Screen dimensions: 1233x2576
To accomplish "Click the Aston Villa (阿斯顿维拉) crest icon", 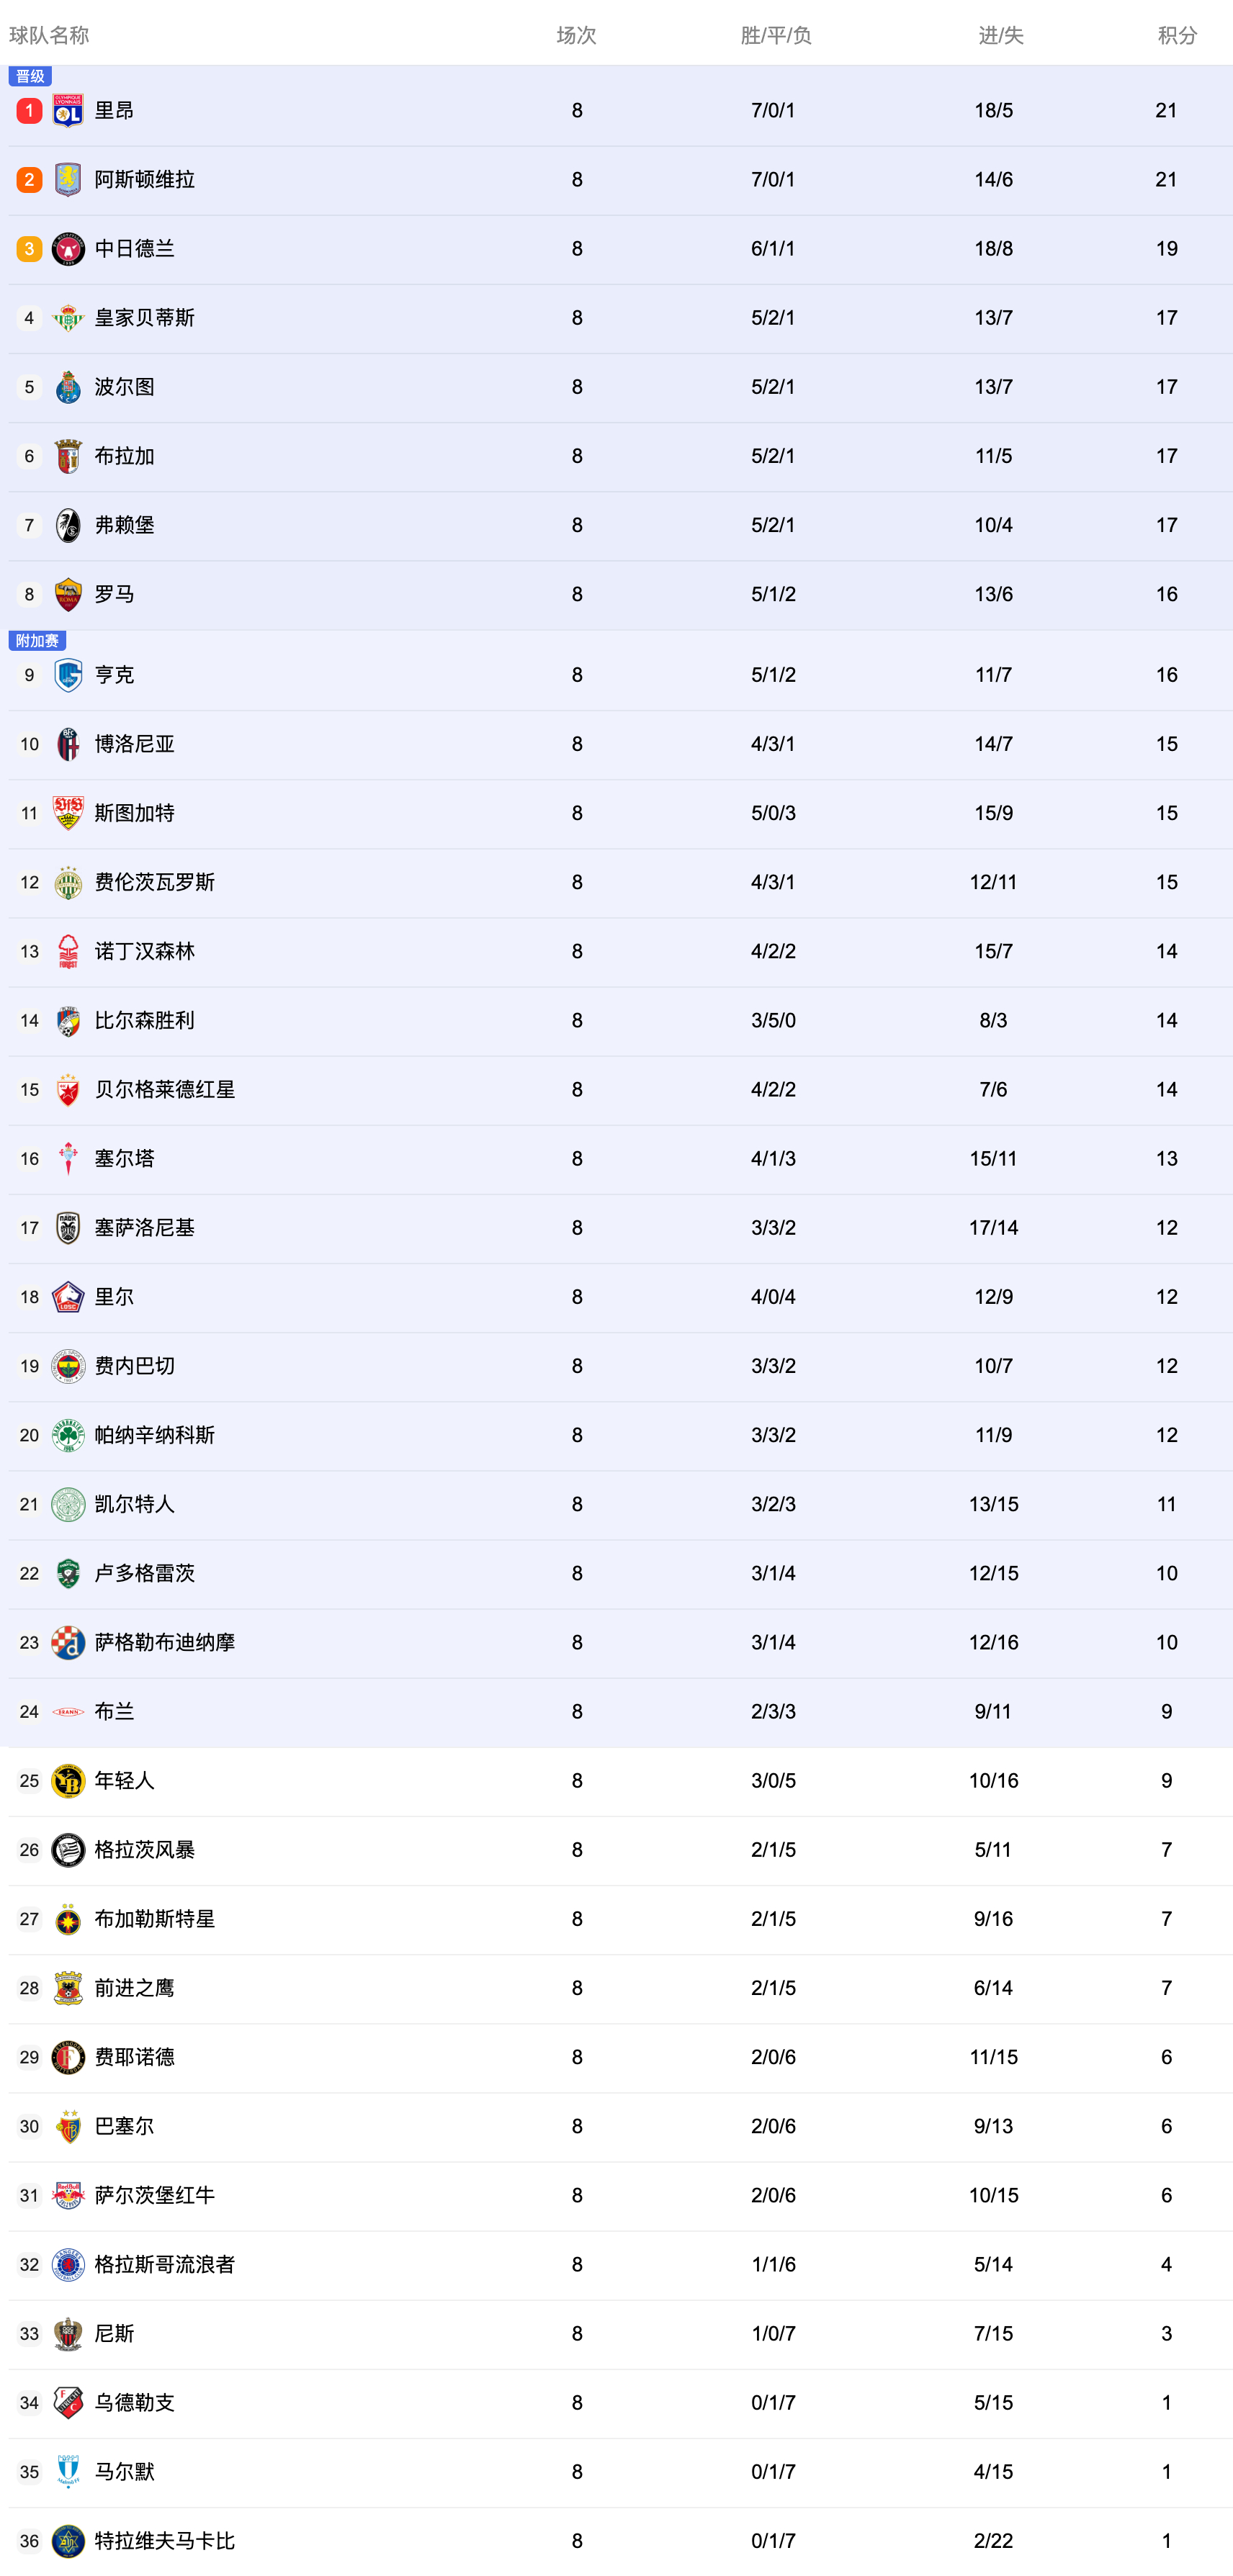I will click(68, 180).
